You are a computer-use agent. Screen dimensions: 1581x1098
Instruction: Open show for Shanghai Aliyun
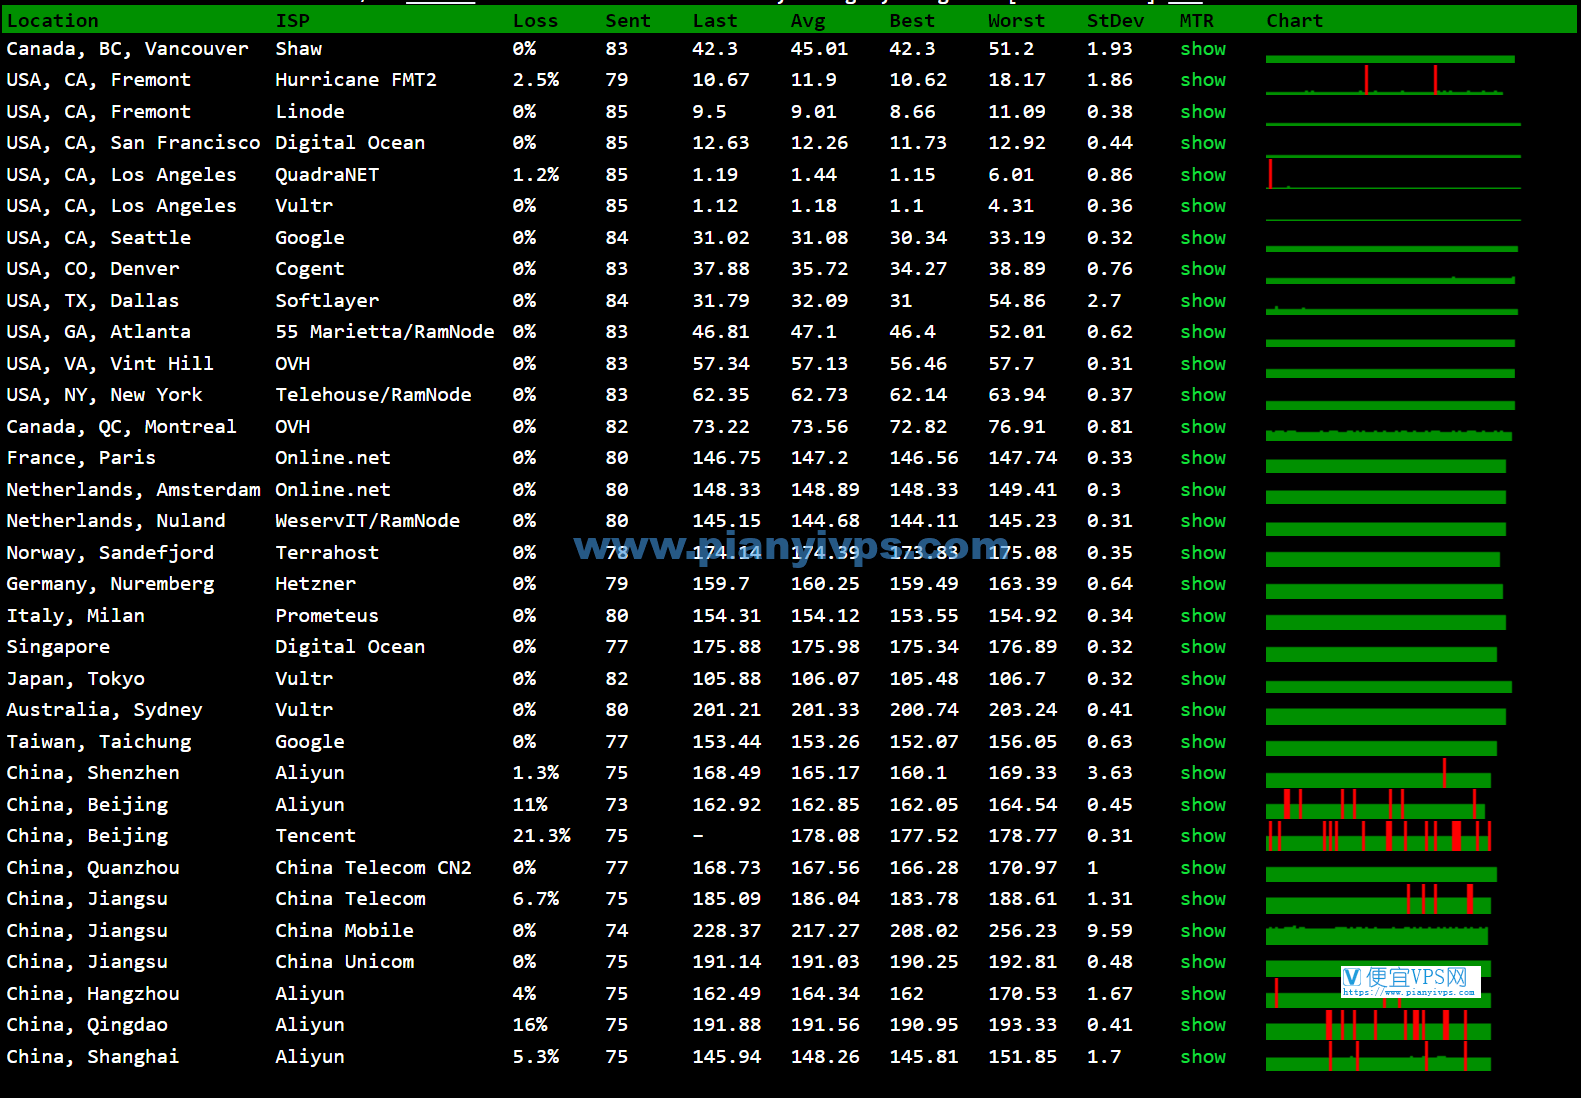[1203, 1057]
